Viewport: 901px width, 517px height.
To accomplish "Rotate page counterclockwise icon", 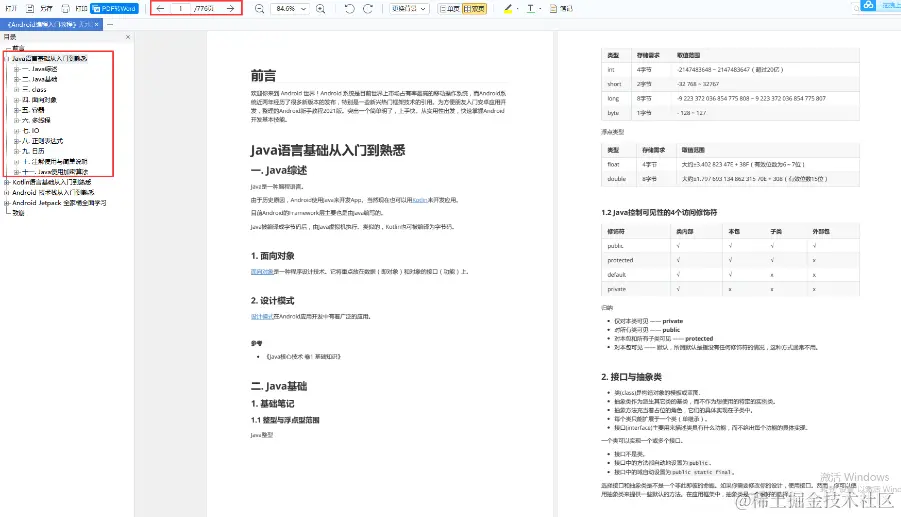I will [349, 9].
